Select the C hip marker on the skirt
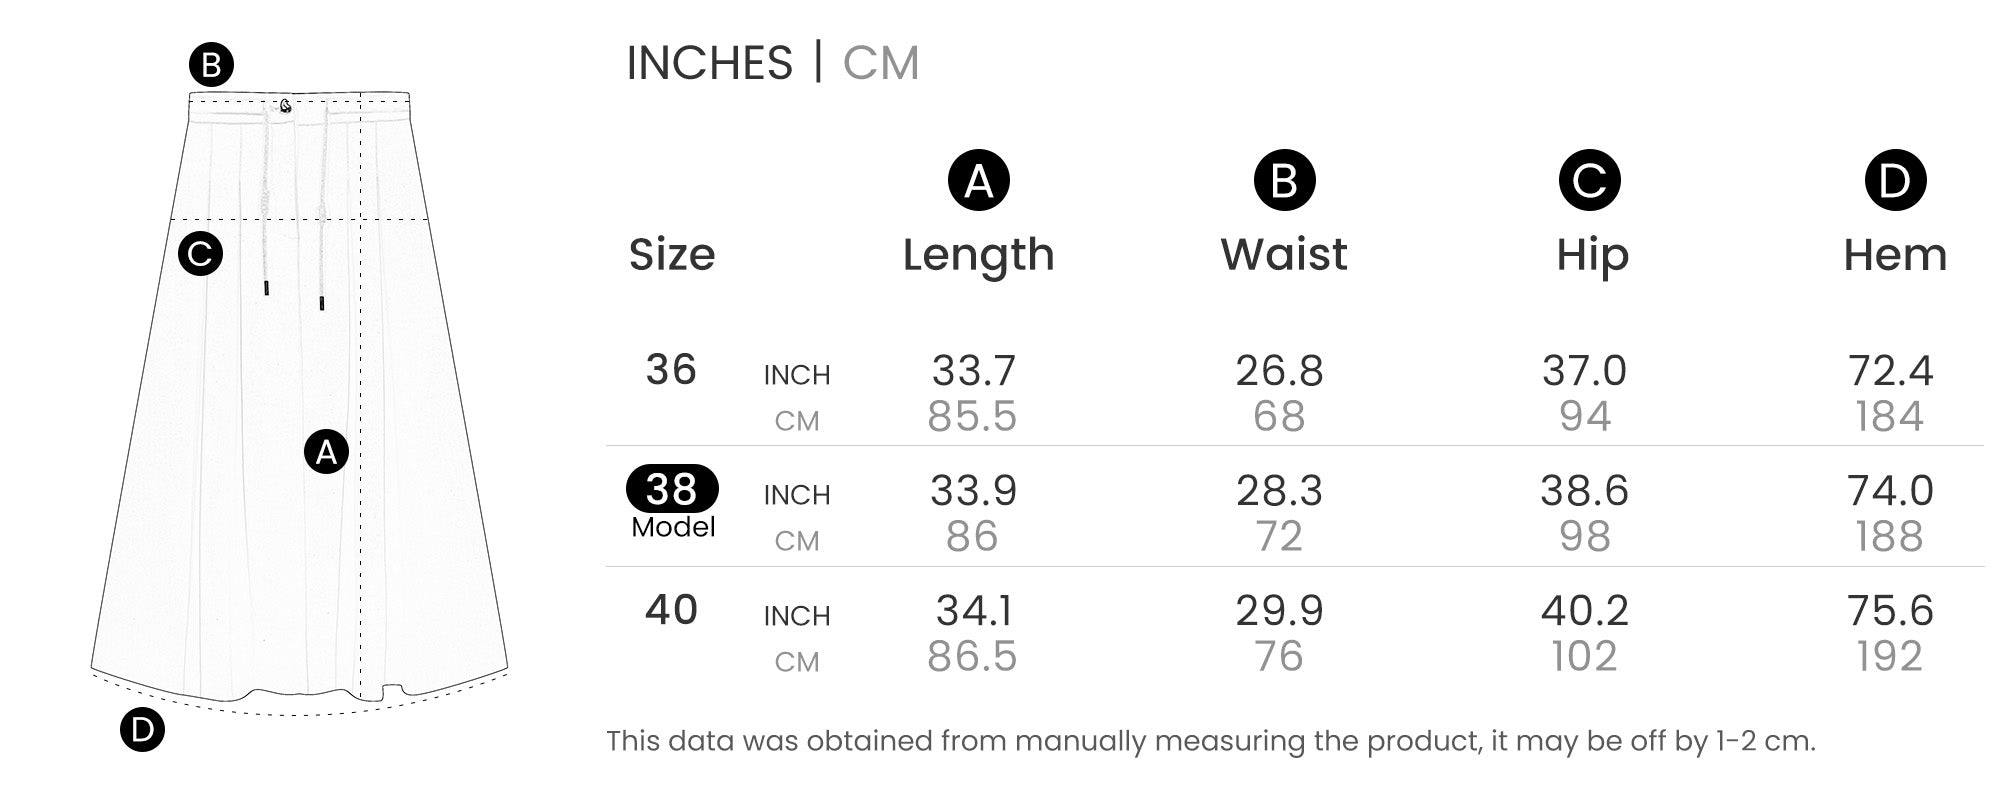 point(200,254)
